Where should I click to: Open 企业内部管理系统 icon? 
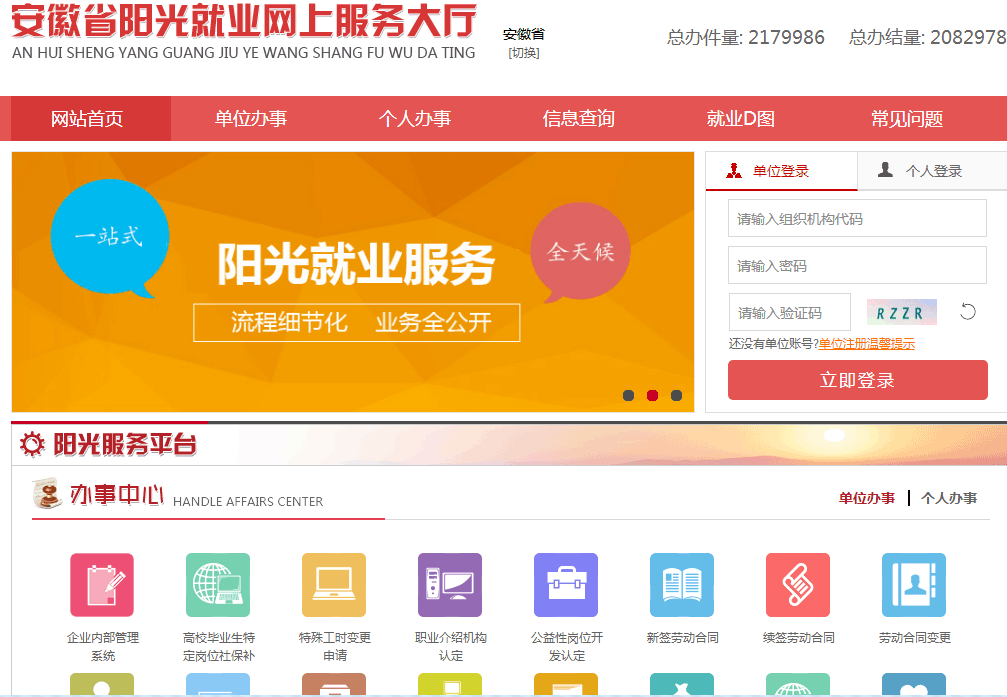101,585
